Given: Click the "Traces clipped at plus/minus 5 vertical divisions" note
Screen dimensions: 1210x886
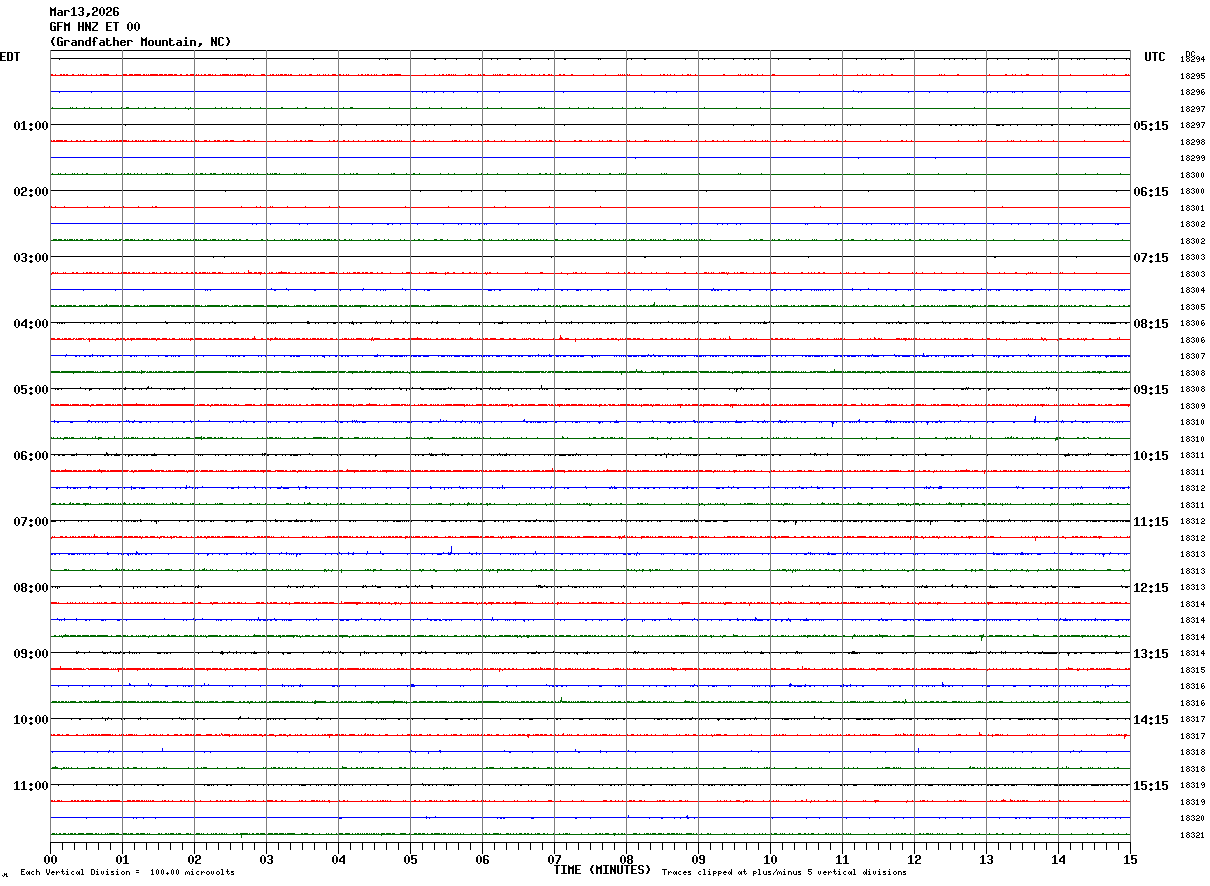Looking at the screenshot, I should click(784, 873).
